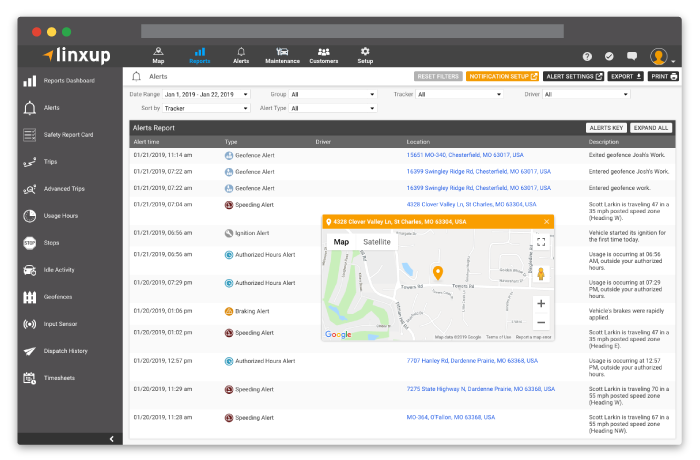Open the Customers section in top navigation
700x460 pixels.
point(323,55)
